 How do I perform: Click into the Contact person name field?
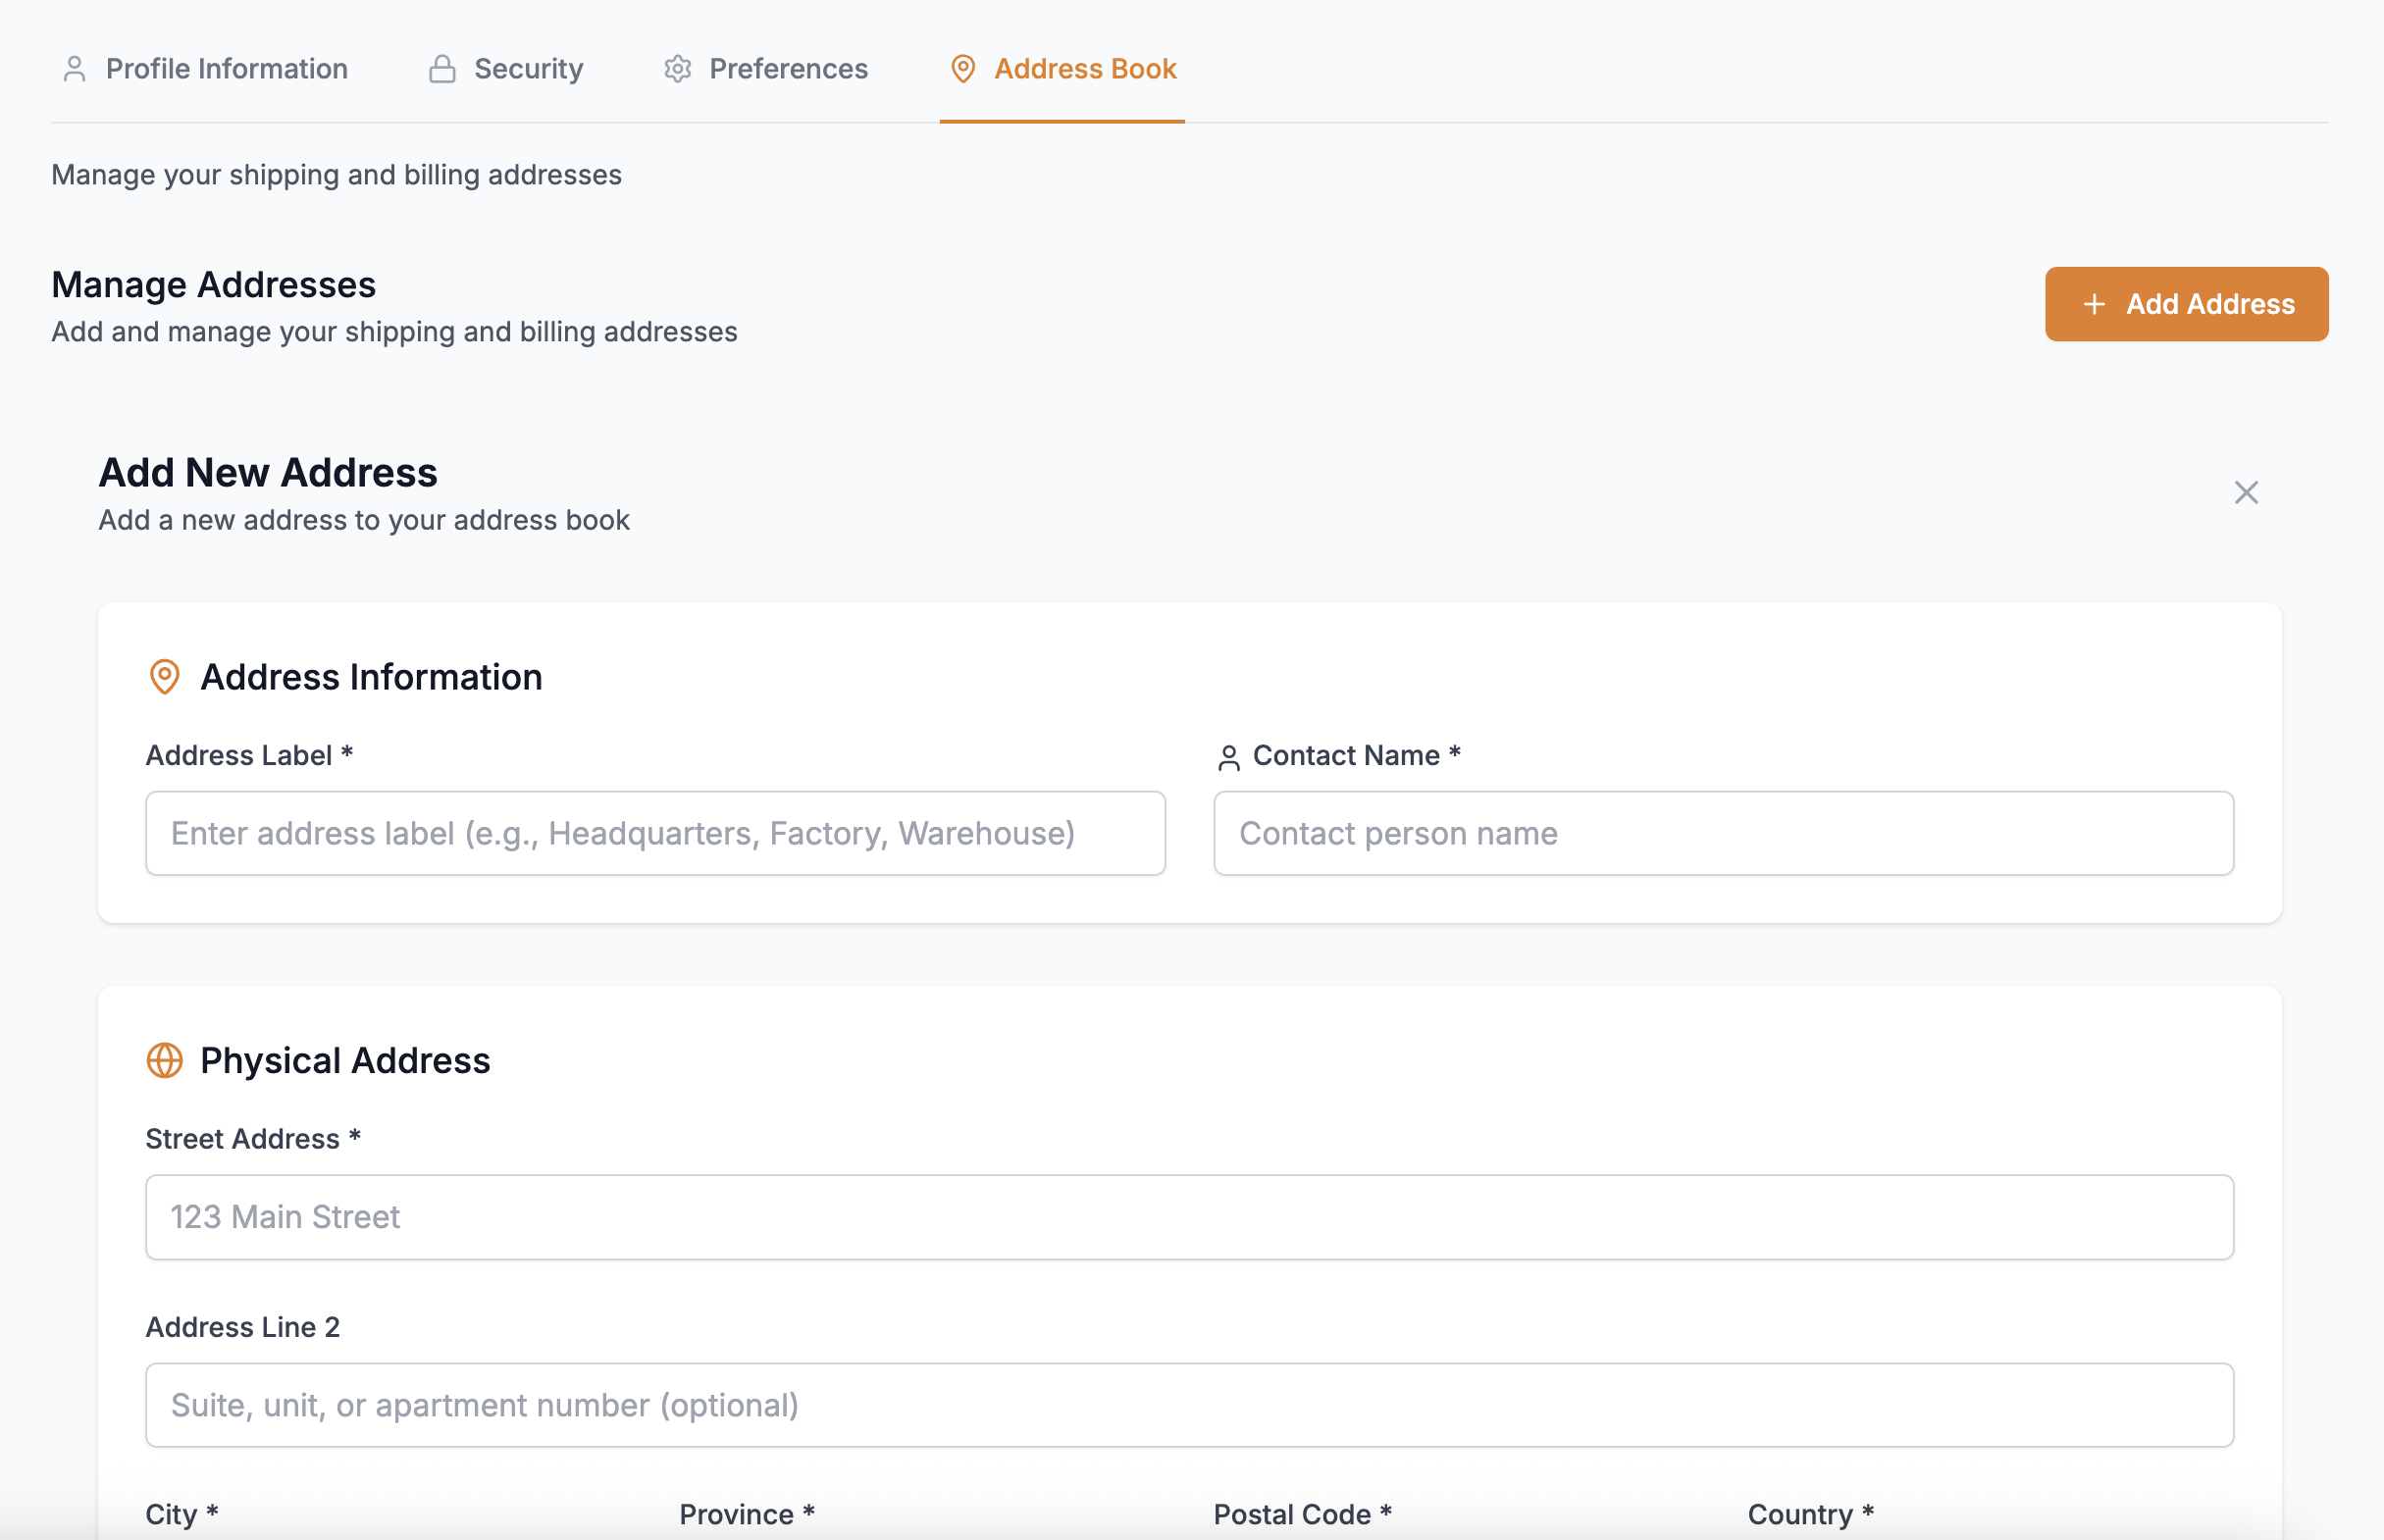click(1722, 833)
